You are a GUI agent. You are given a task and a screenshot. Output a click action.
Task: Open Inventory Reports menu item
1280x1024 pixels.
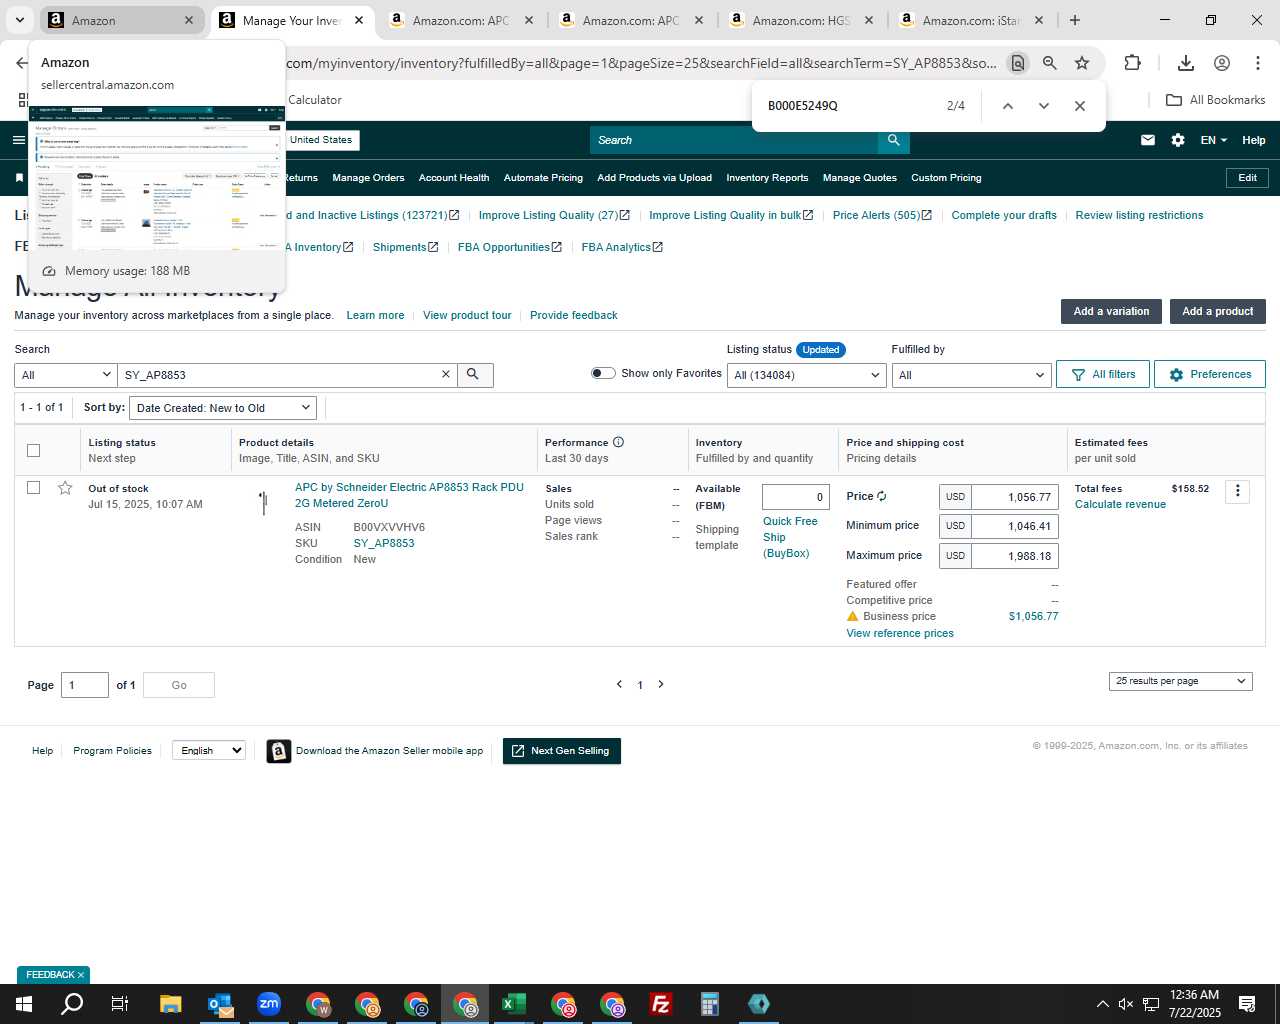tap(767, 178)
